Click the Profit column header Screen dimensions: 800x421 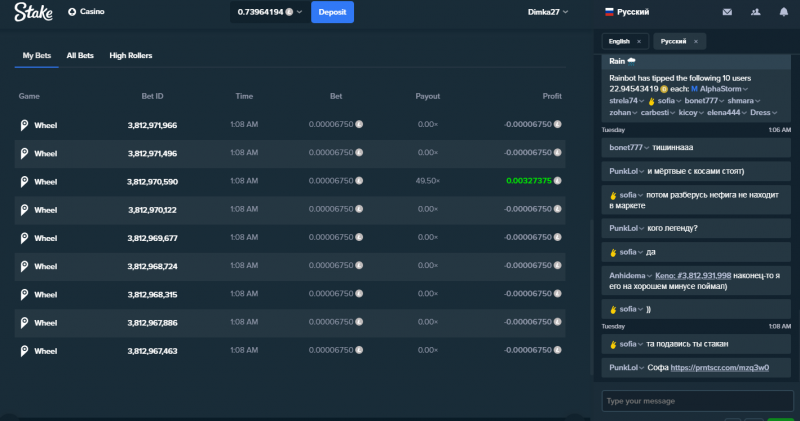pos(552,96)
